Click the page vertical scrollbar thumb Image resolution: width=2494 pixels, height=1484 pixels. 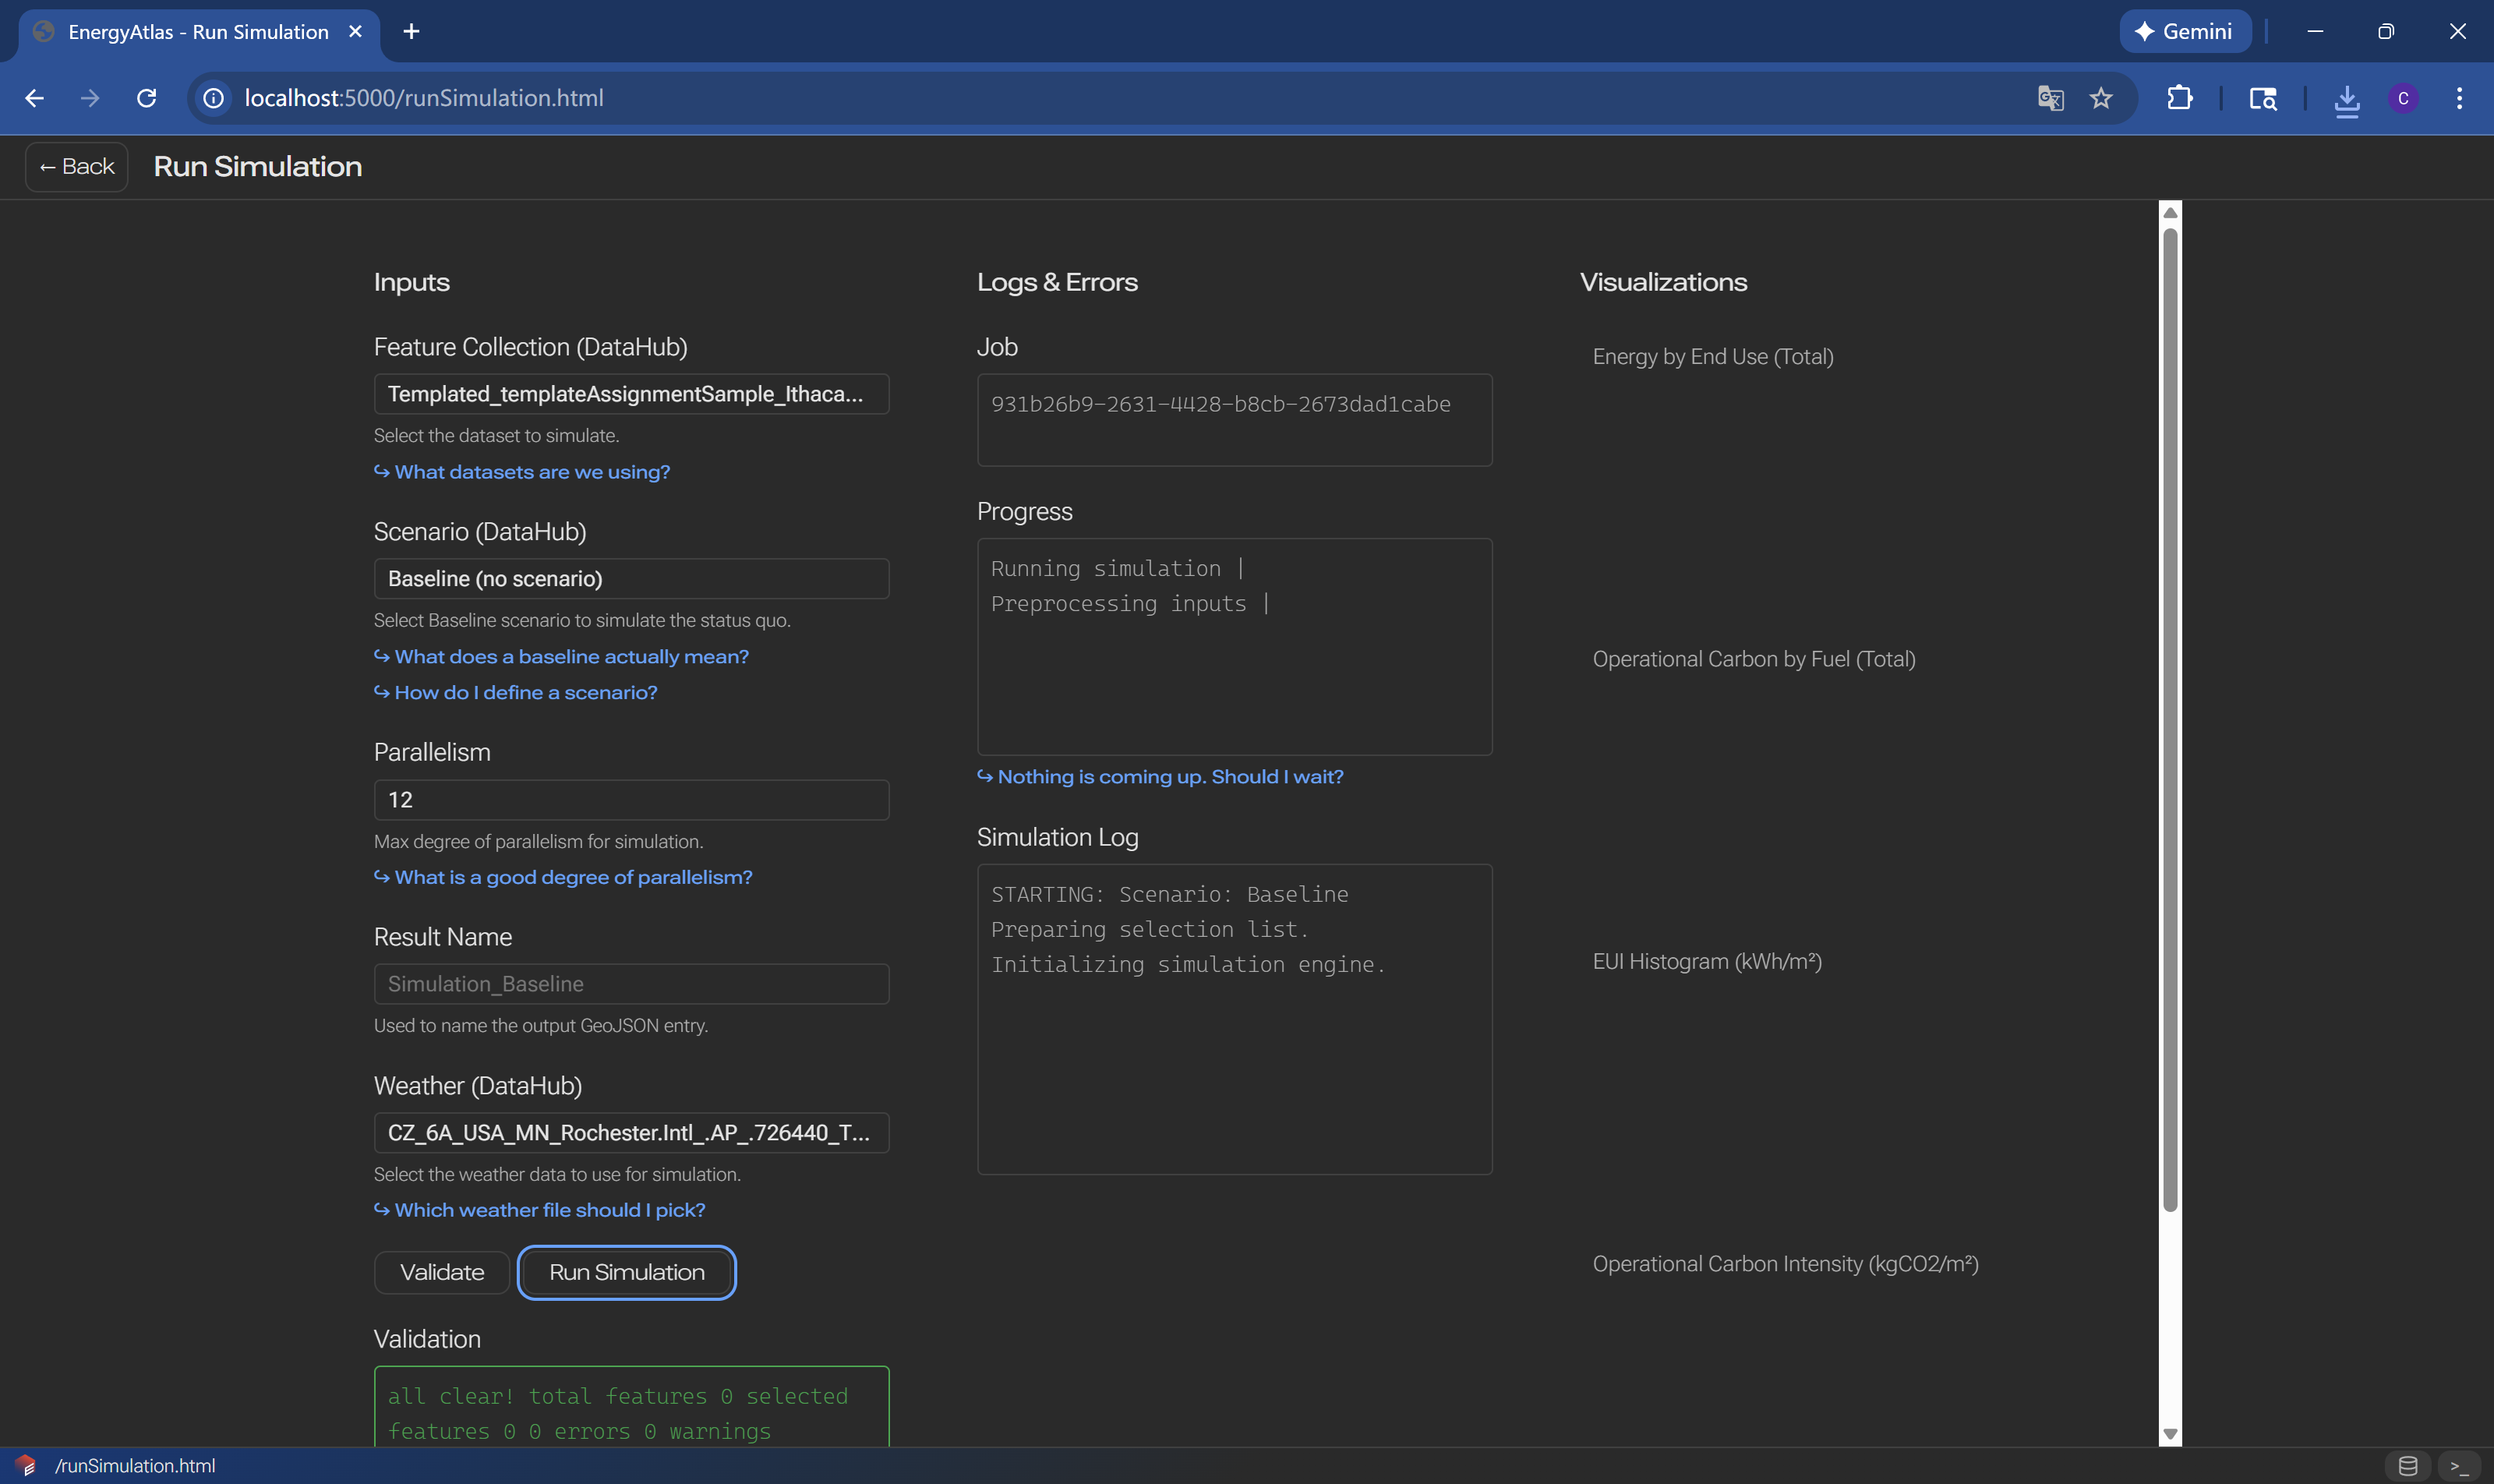click(x=2170, y=720)
